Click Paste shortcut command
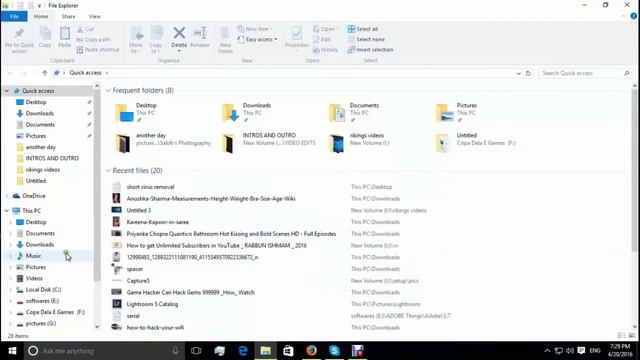Viewport: 640px width, 360px height. tap(98, 49)
